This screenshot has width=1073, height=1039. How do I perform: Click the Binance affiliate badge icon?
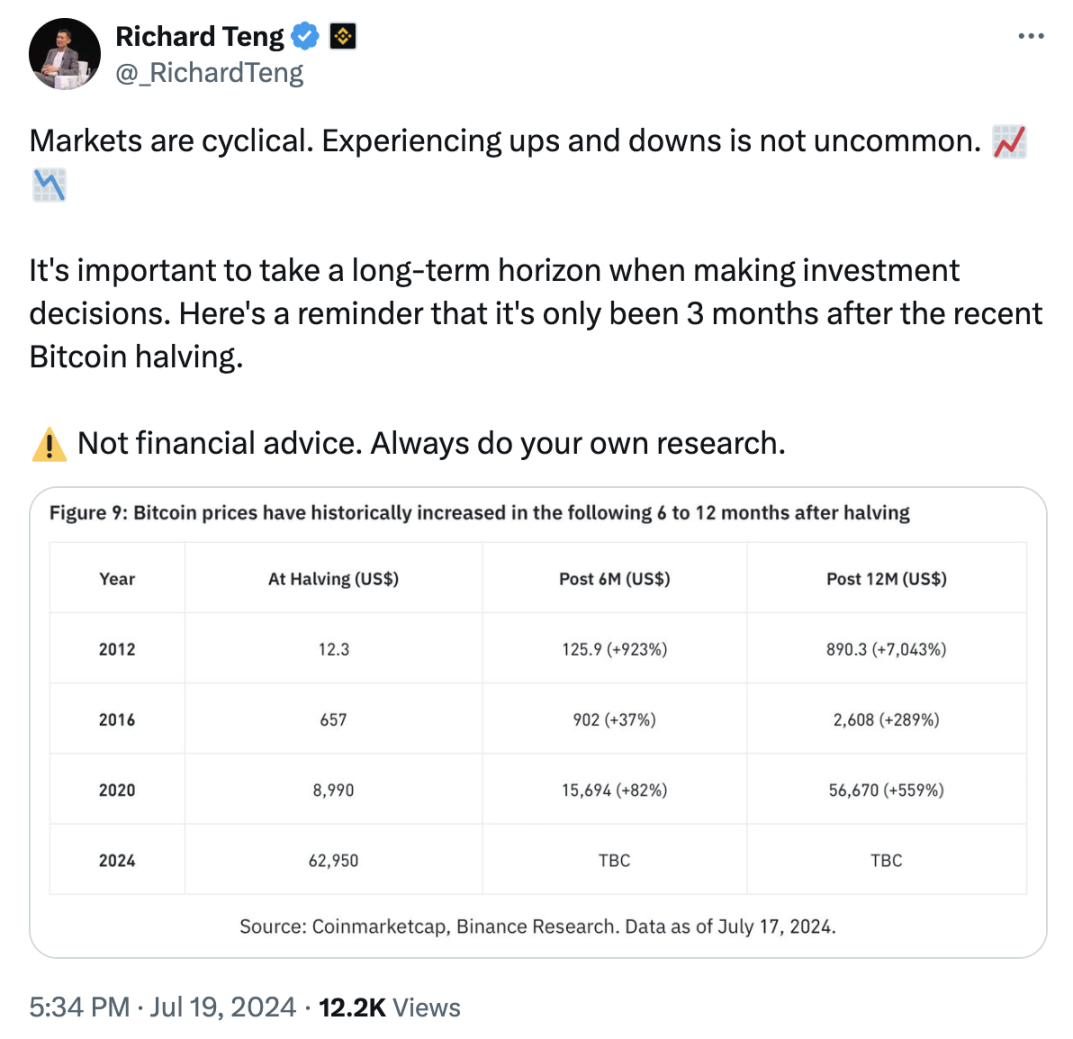(x=343, y=36)
